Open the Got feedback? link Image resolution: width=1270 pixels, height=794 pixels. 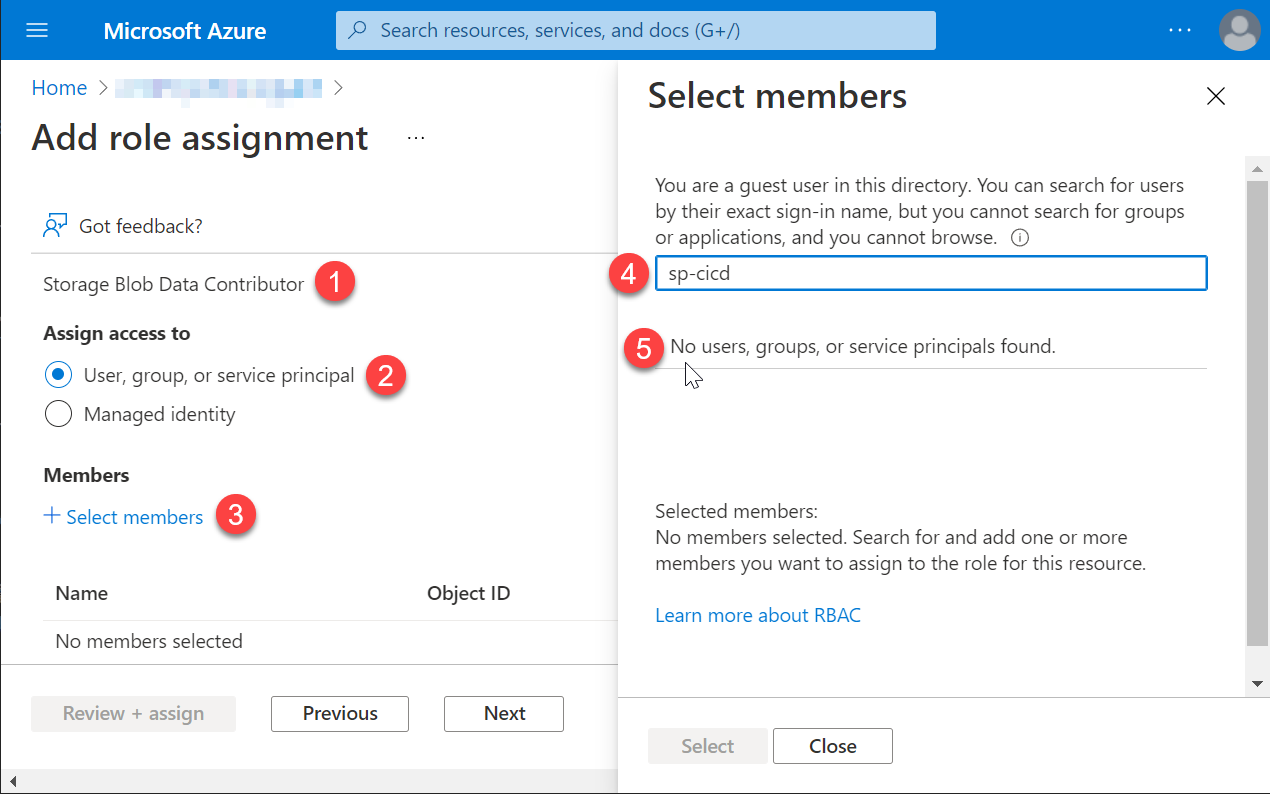coord(141,226)
